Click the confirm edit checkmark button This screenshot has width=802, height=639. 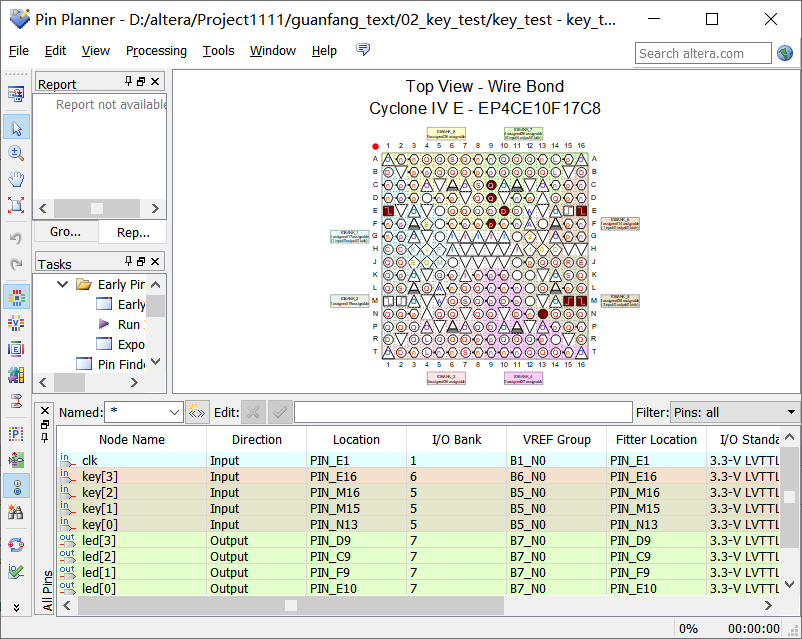280,412
